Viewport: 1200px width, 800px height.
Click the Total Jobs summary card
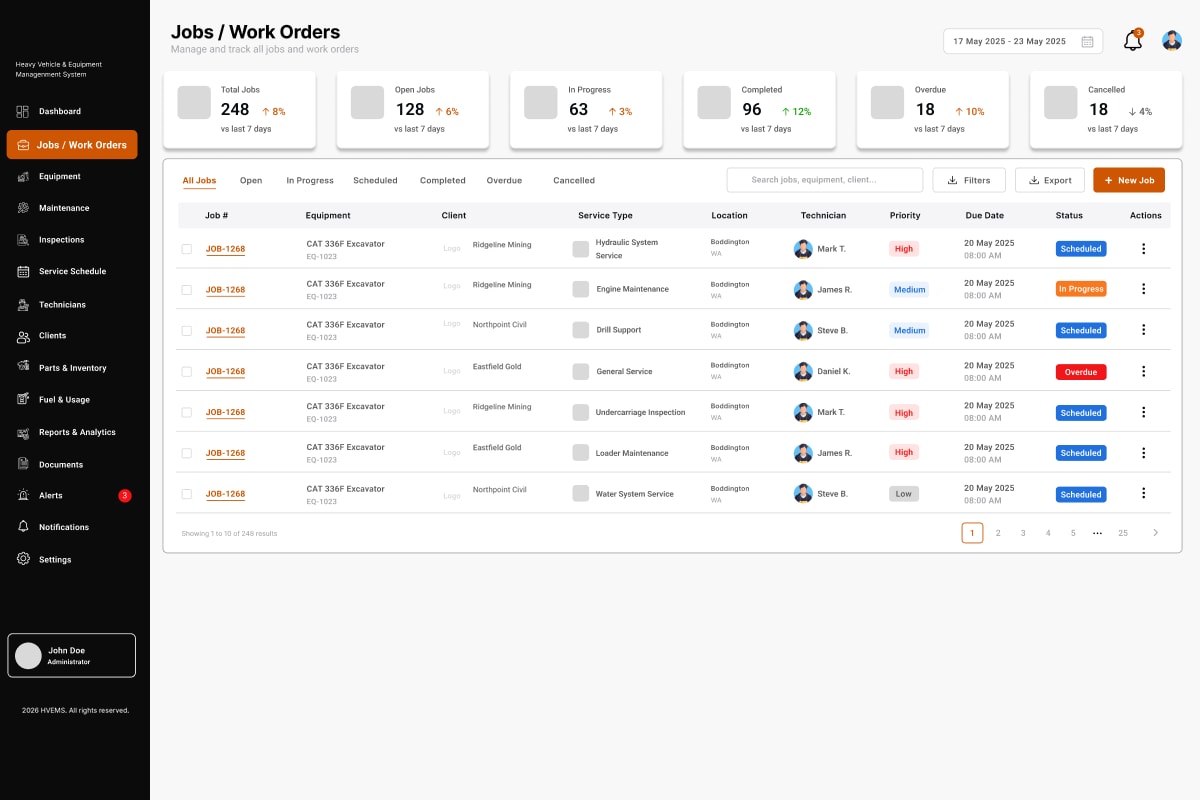[239, 110]
